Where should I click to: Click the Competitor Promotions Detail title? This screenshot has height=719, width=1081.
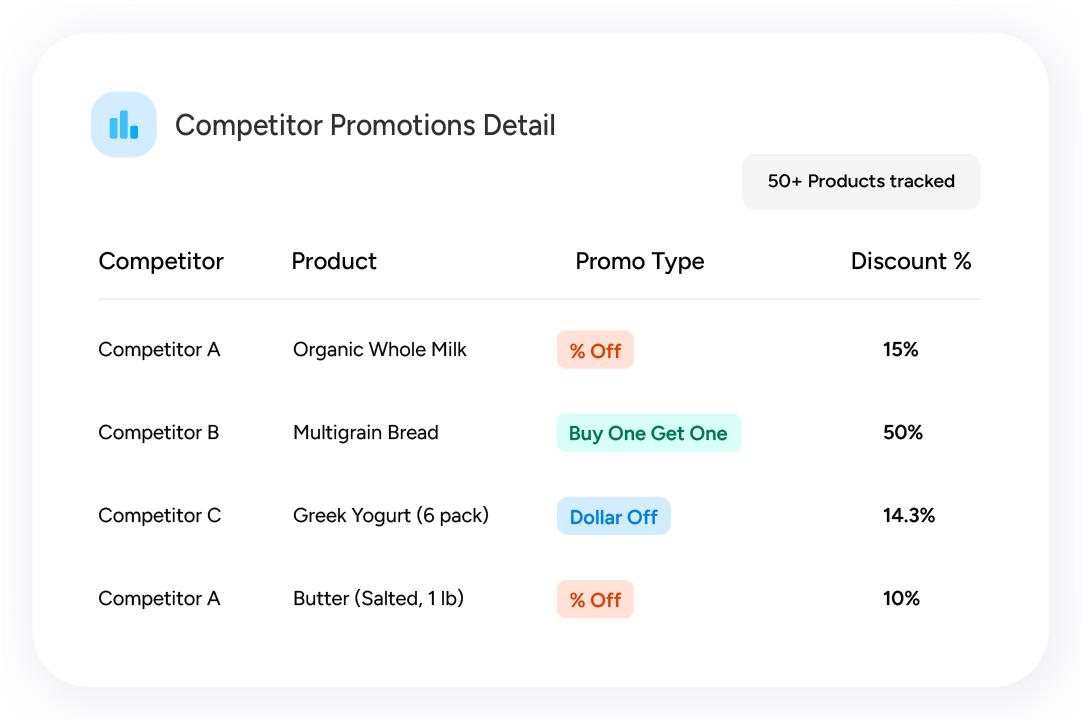365,125
